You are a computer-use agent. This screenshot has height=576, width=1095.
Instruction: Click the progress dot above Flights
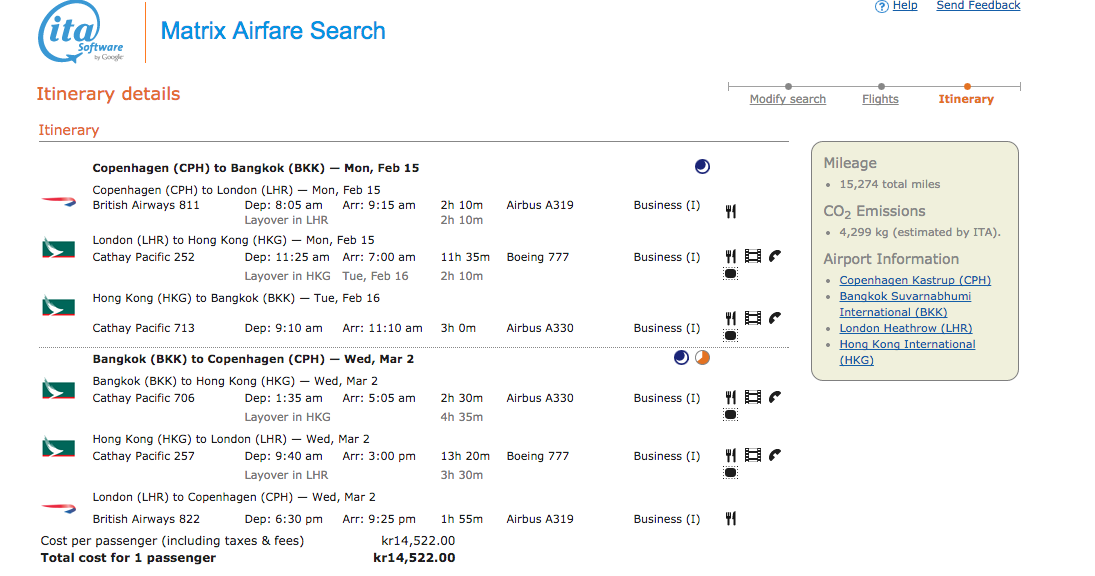tap(881, 87)
